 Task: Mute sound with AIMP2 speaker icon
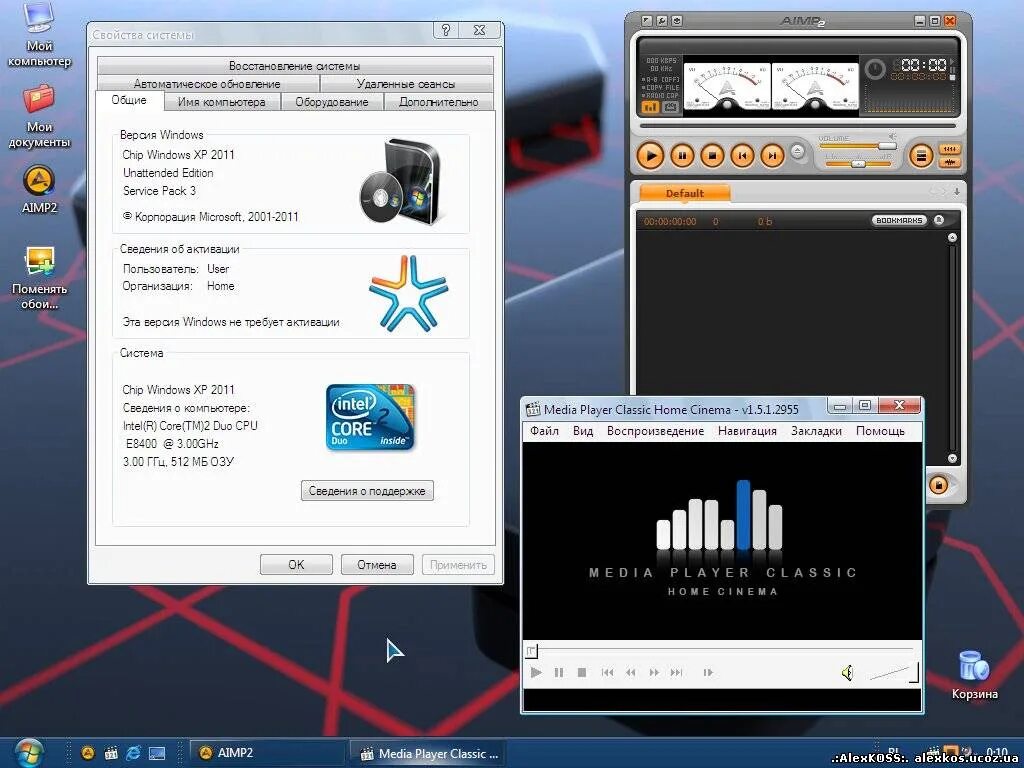pos(892,136)
